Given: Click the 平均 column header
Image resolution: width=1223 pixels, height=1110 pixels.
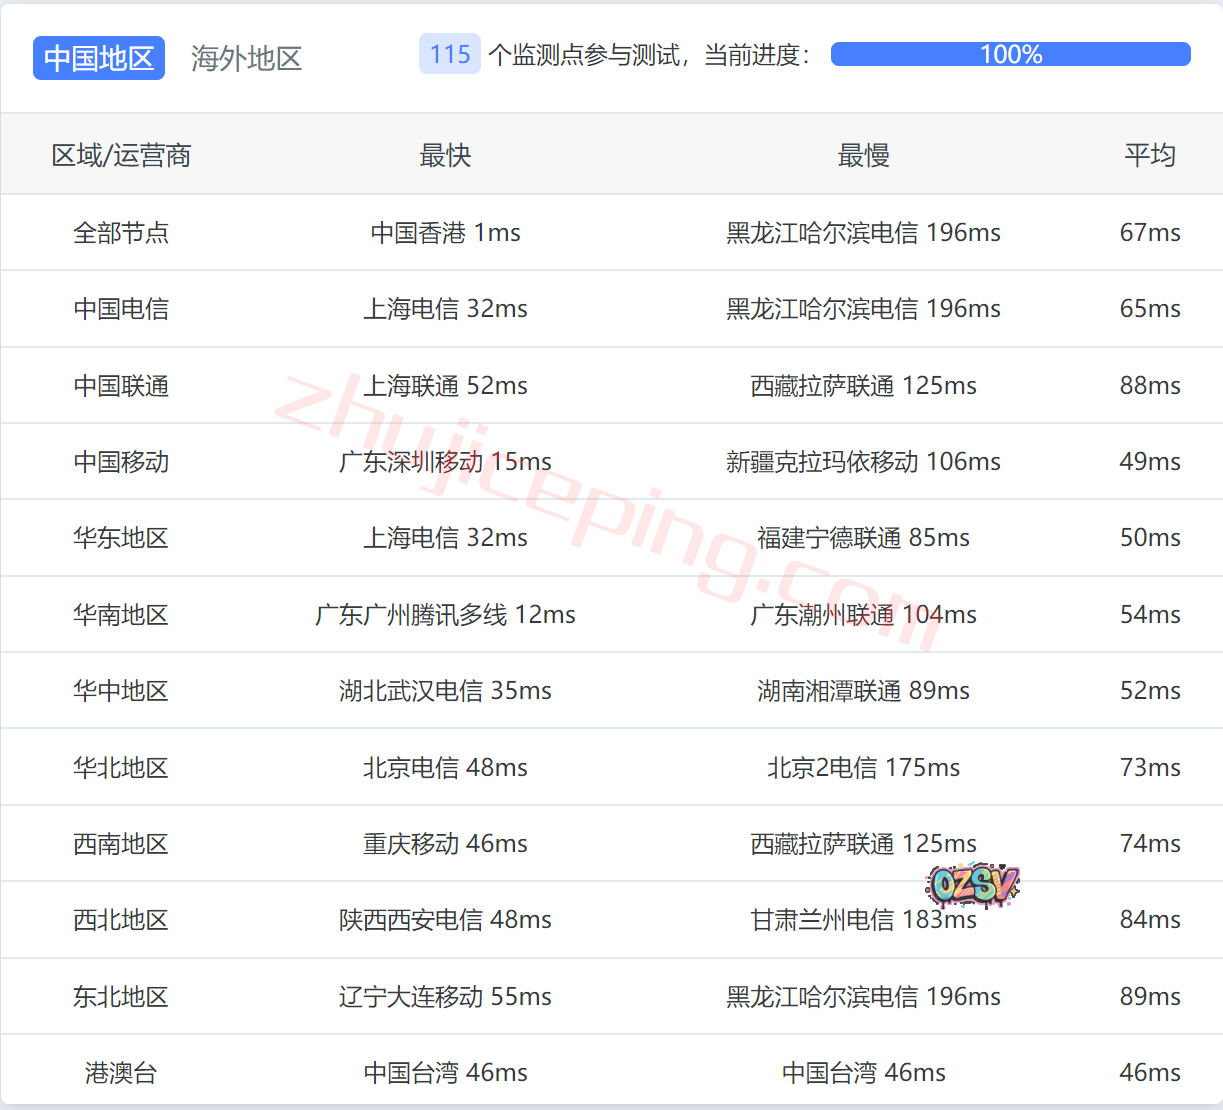Looking at the screenshot, I should click(x=1150, y=155).
